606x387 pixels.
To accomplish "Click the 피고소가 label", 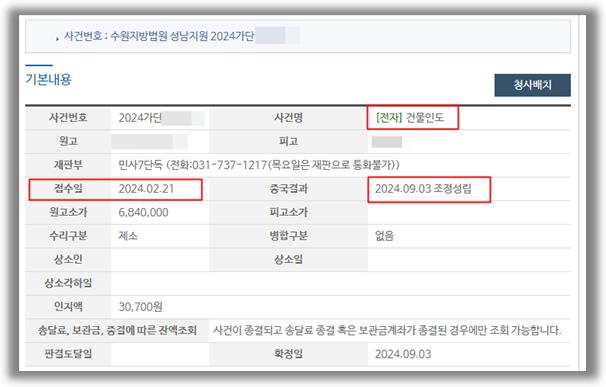I will pos(288,212).
